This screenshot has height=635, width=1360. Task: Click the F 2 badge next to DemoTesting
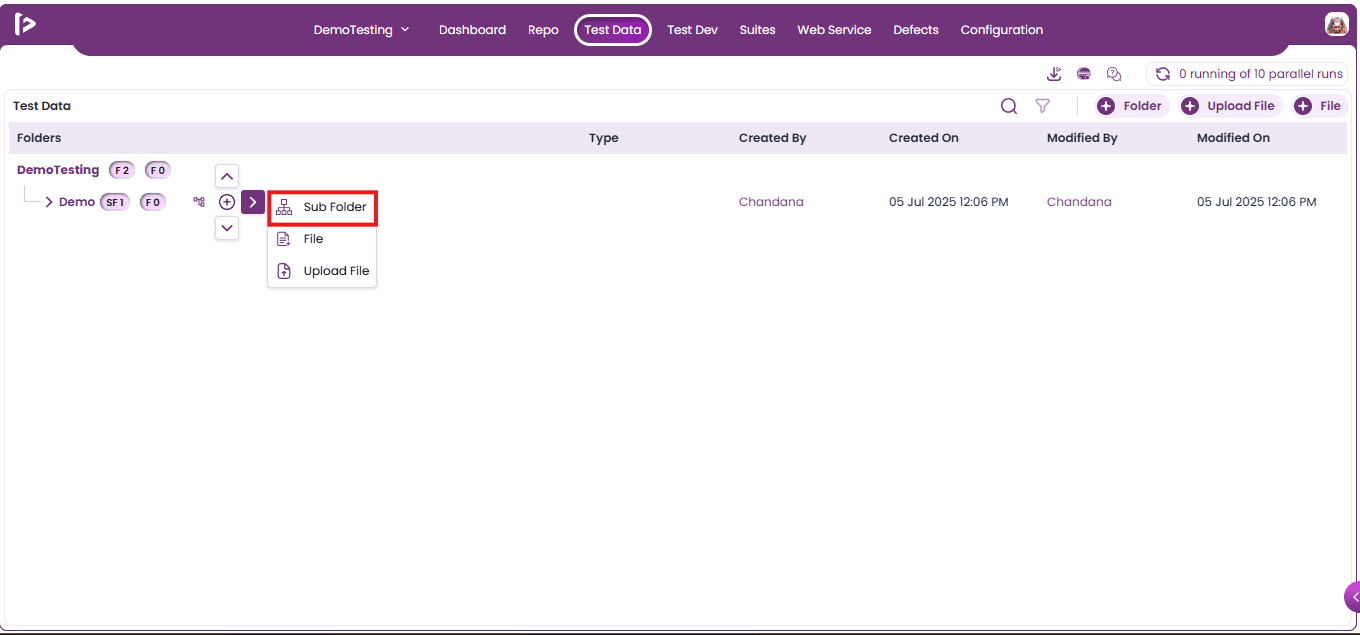pyautogui.click(x=122, y=170)
